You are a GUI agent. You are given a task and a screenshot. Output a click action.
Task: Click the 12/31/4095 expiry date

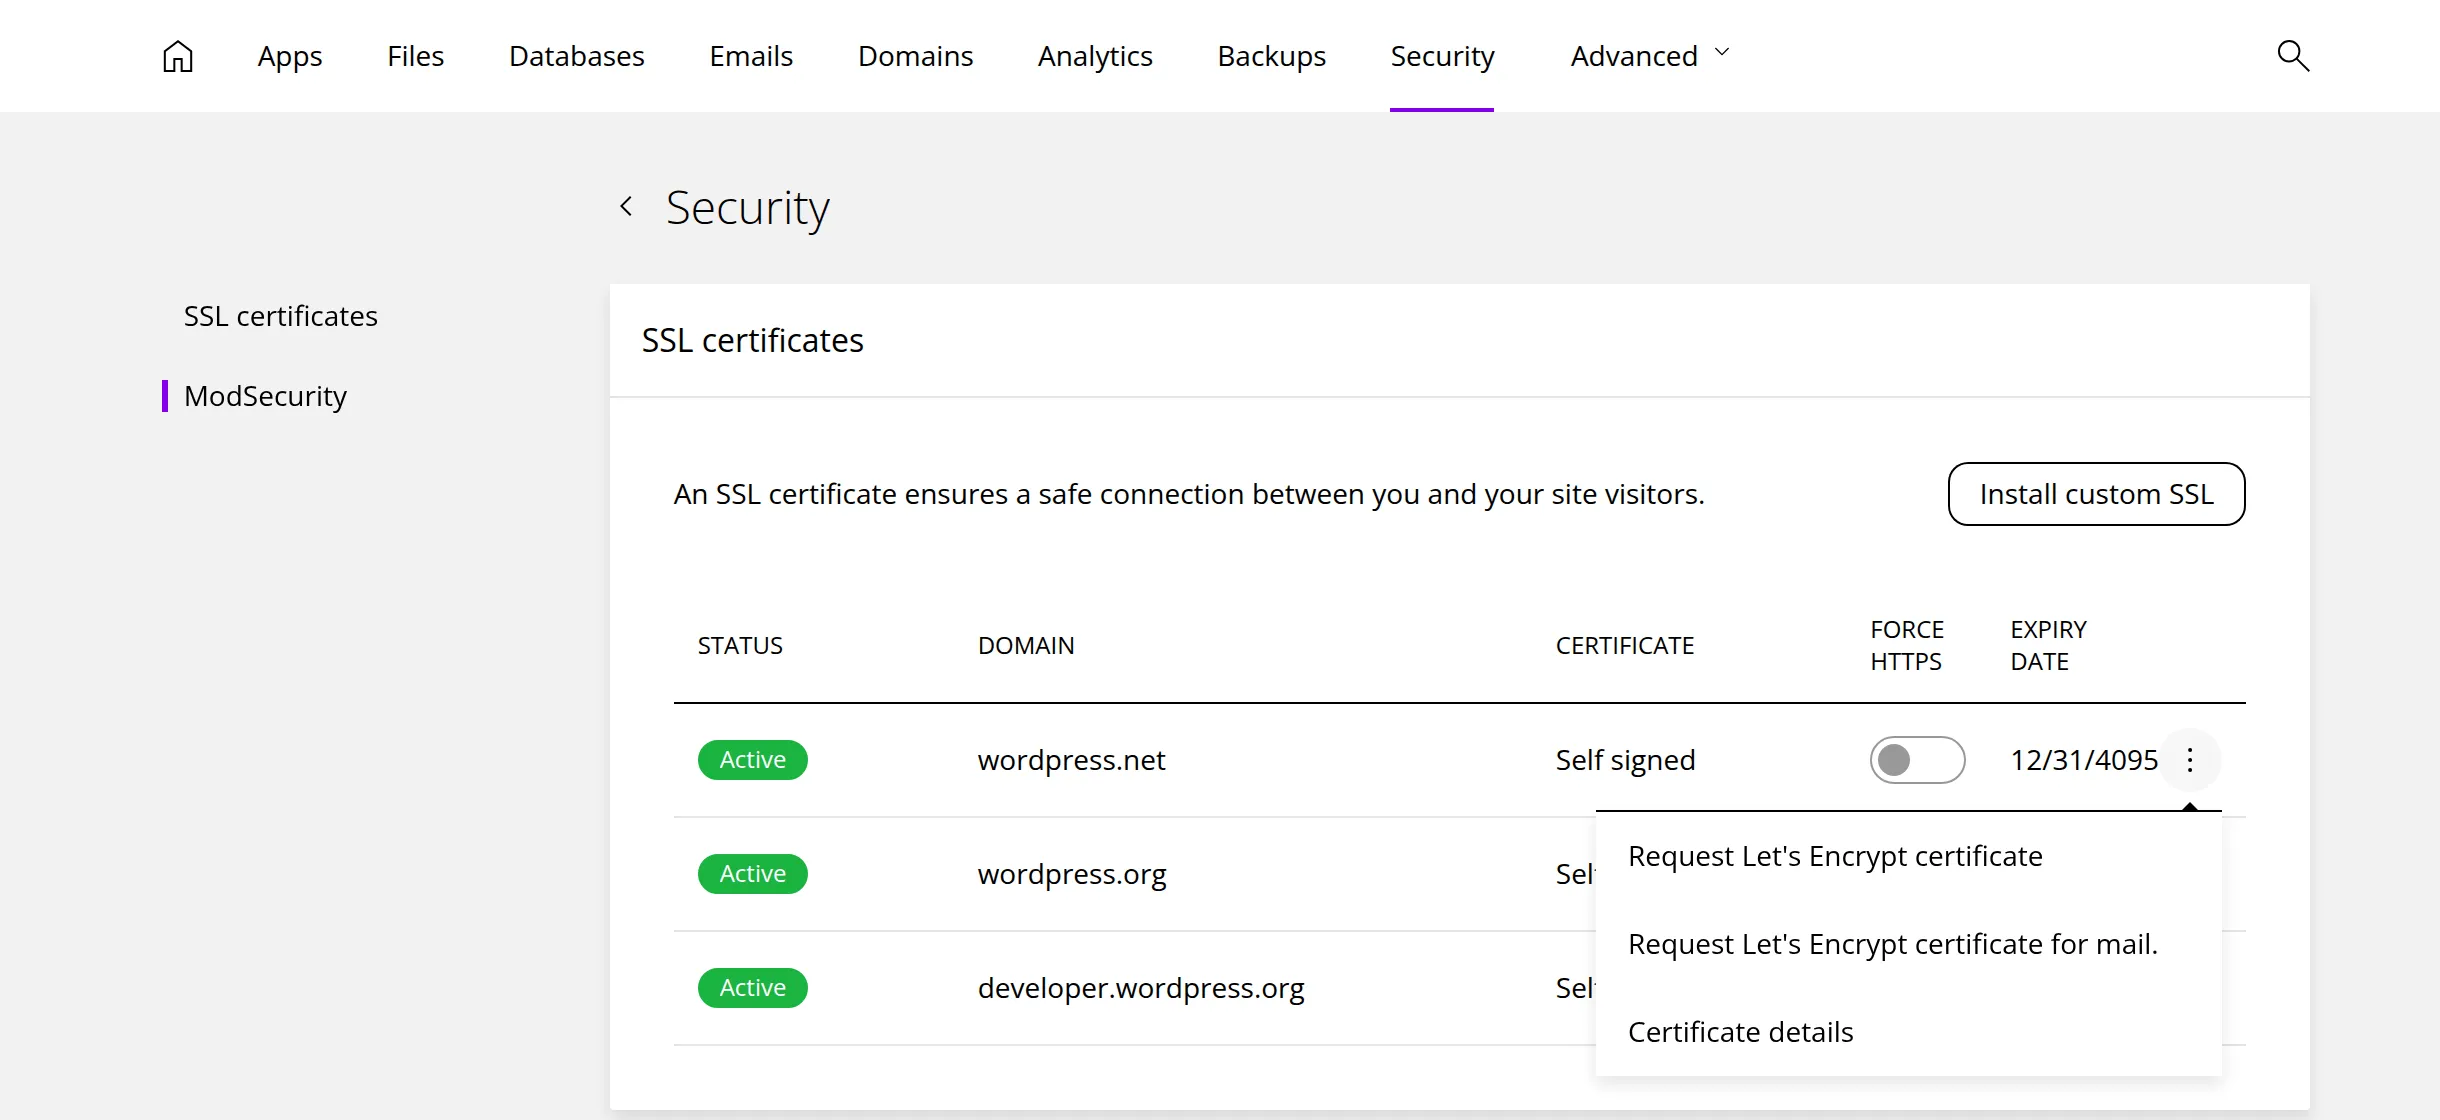click(2084, 760)
